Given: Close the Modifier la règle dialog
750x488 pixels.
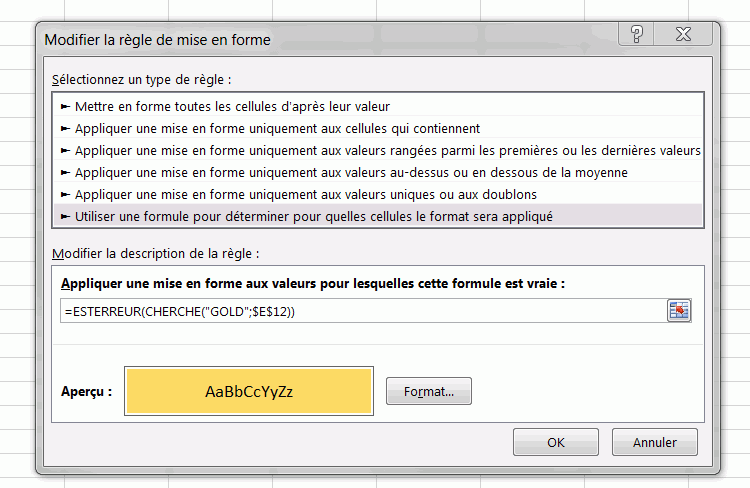Looking at the screenshot, I should 684,33.
